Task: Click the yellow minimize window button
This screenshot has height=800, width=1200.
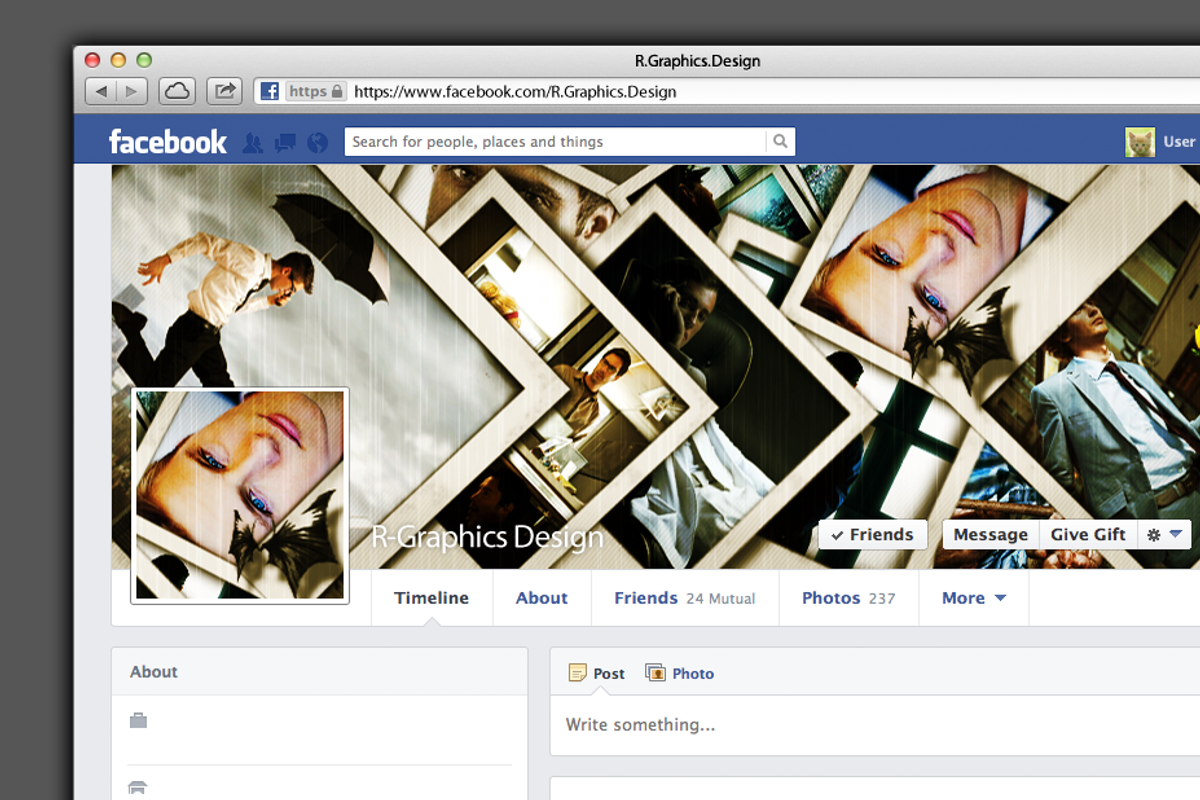Action: point(118,60)
